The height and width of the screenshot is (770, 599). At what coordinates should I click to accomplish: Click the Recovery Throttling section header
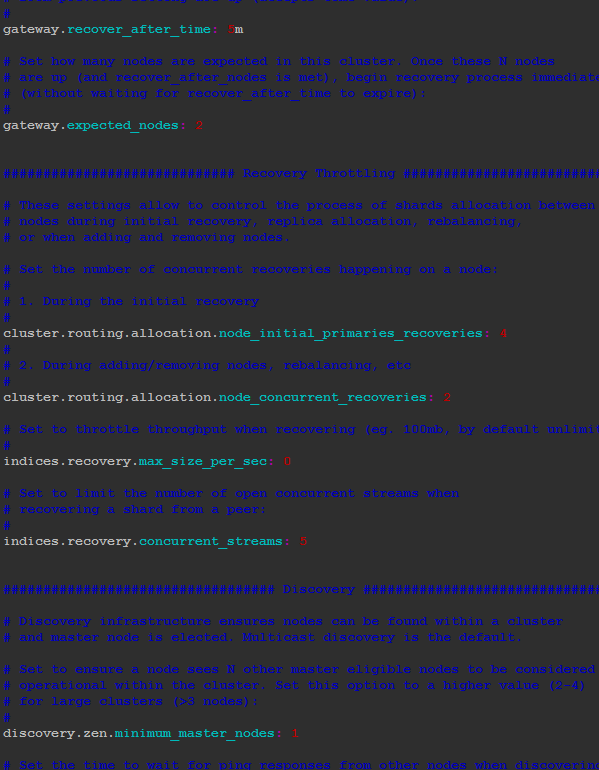(x=319, y=173)
